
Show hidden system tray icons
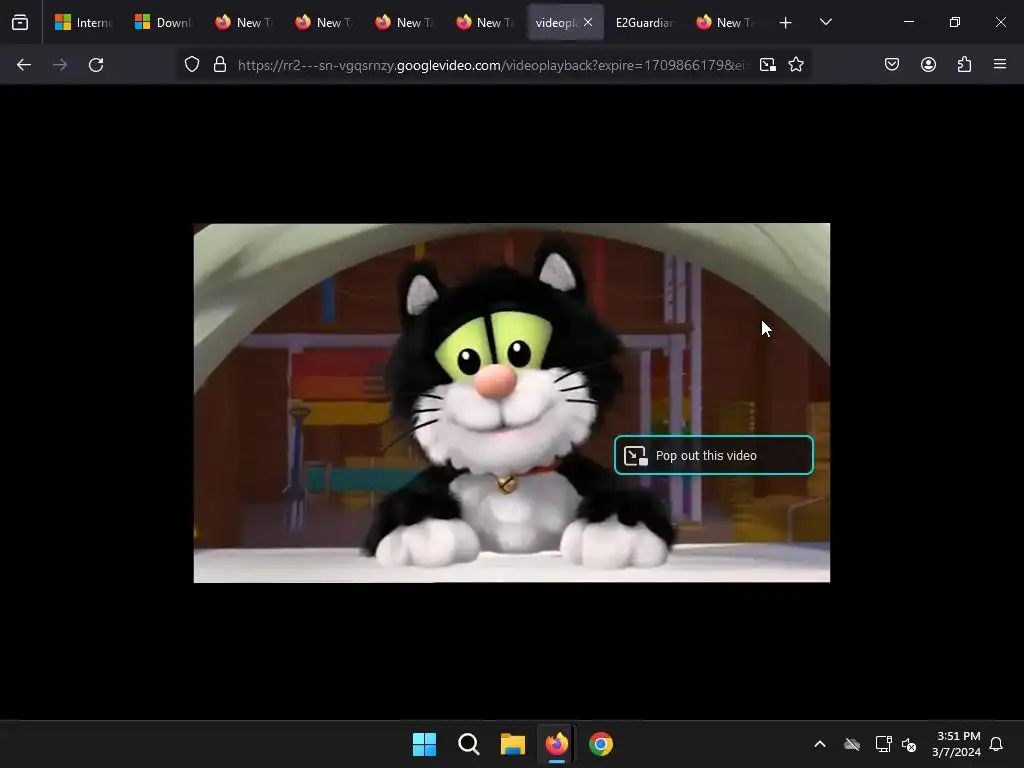click(820, 744)
